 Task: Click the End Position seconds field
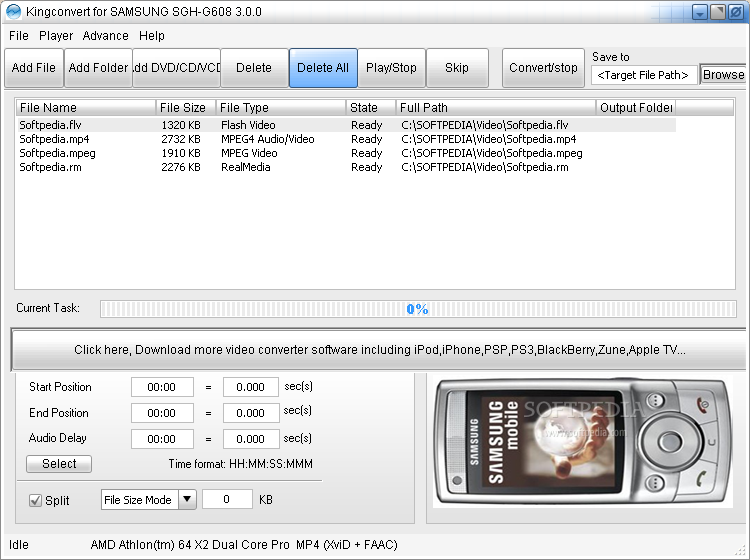point(251,413)
